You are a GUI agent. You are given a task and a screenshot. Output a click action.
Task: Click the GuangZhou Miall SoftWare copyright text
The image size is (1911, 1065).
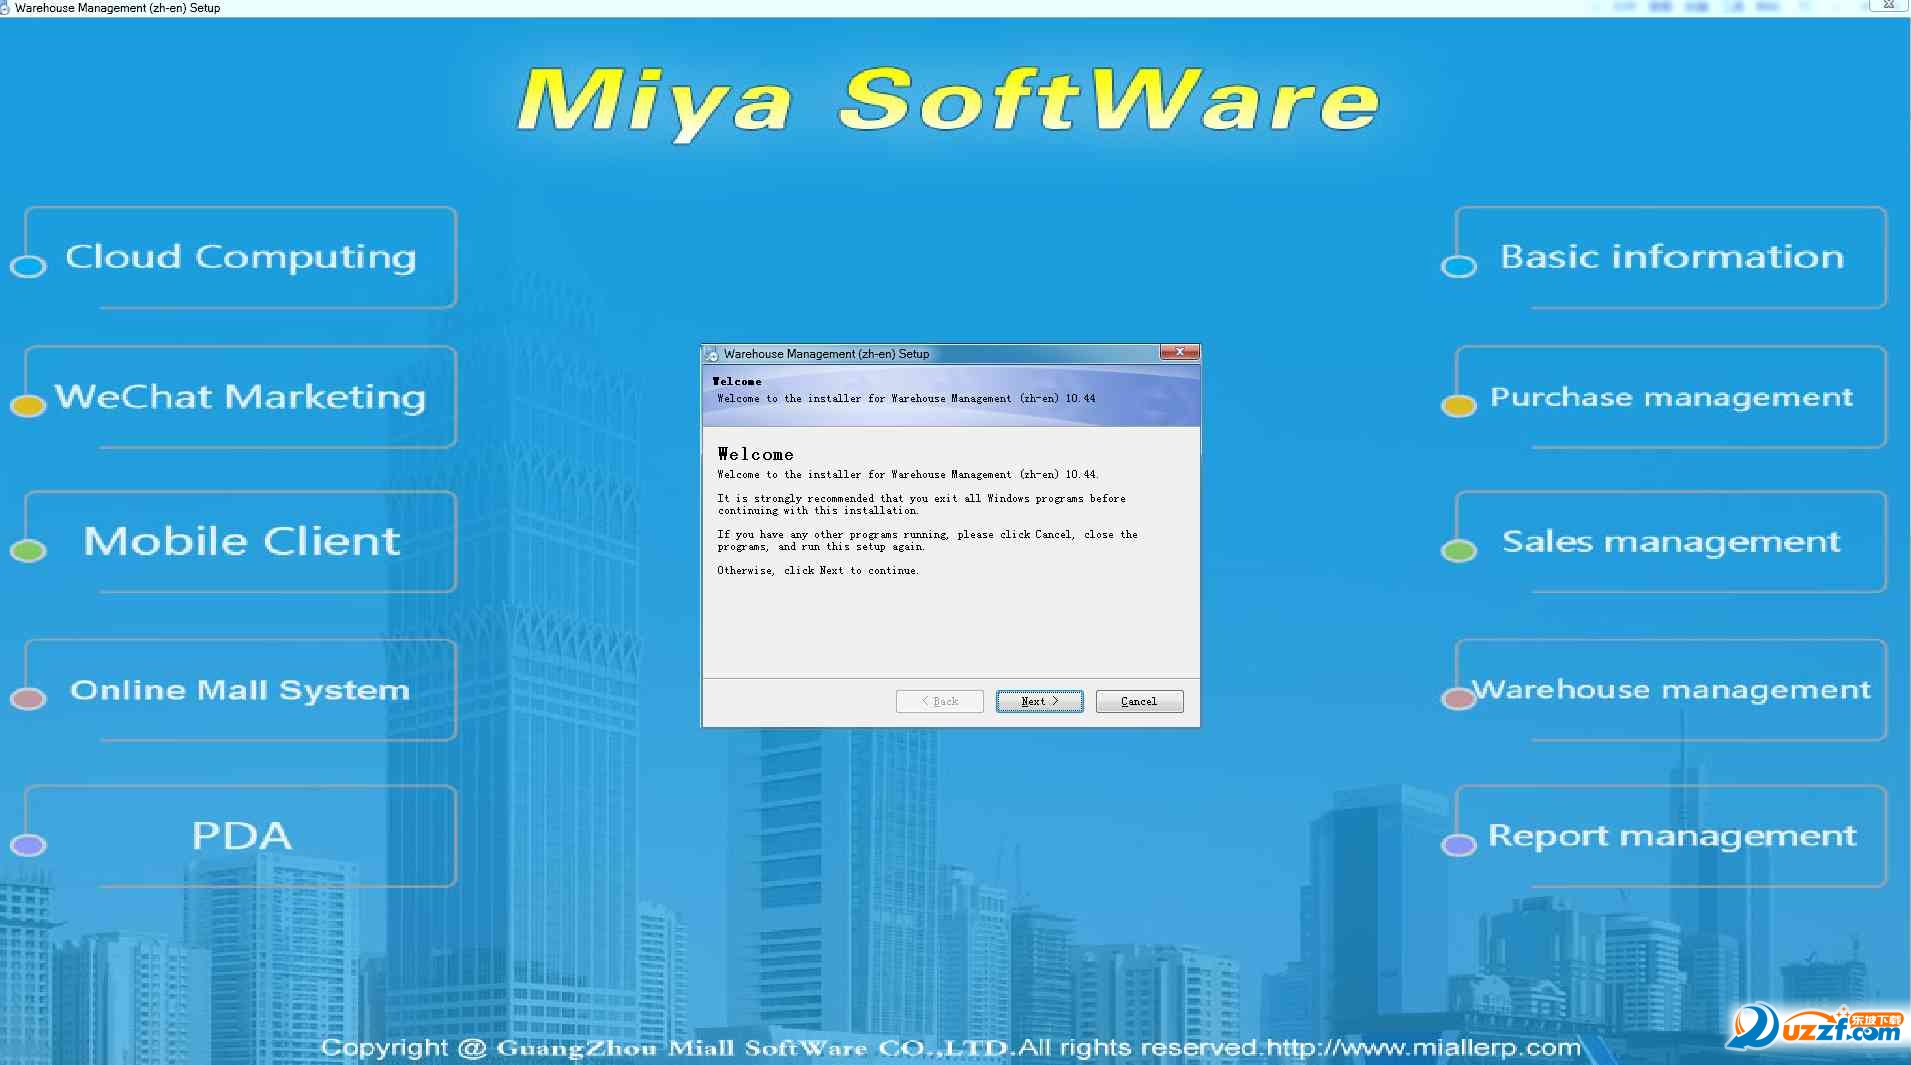753,1047
